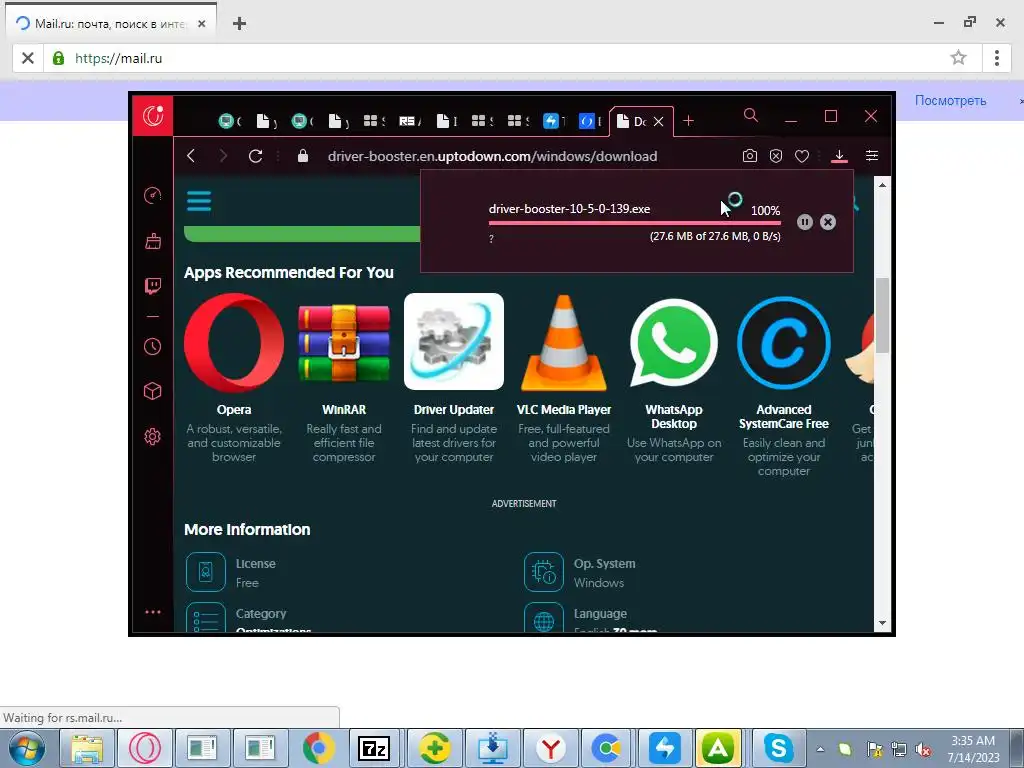Image resolution: width=1024 pixels, height=768 pixels.
Task: Click the three-dots sidebar setup icon
Action: pyautogui.click(x=153, y=612)
